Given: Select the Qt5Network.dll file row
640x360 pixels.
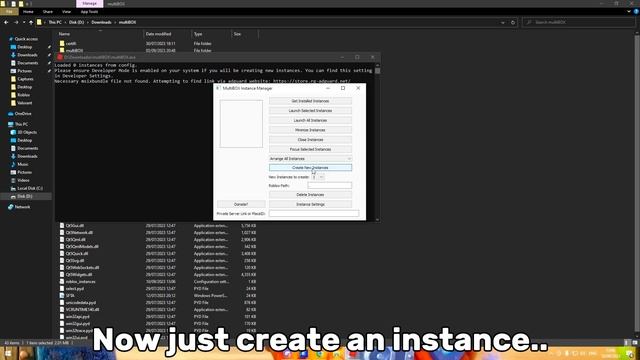Looking at the screenshot, I should click(x=158, y=233).
